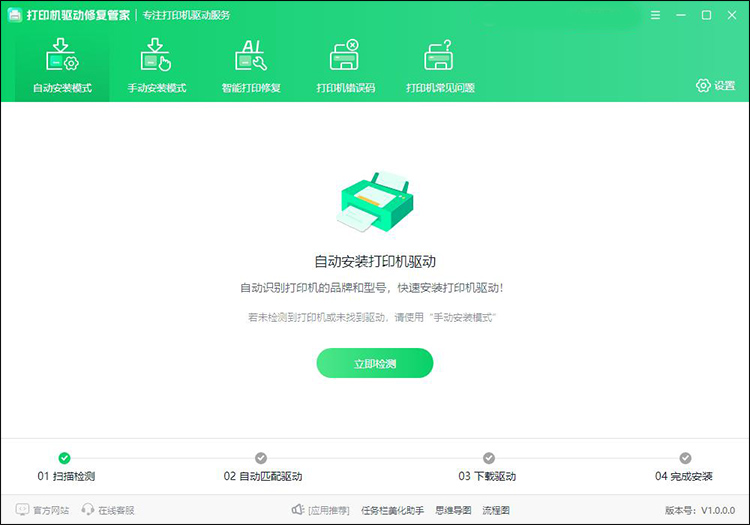Open the 任务栏美化助手 recommended app
Image resolution: width=750 pixels, height=525 pixels.
pos(392,510)
